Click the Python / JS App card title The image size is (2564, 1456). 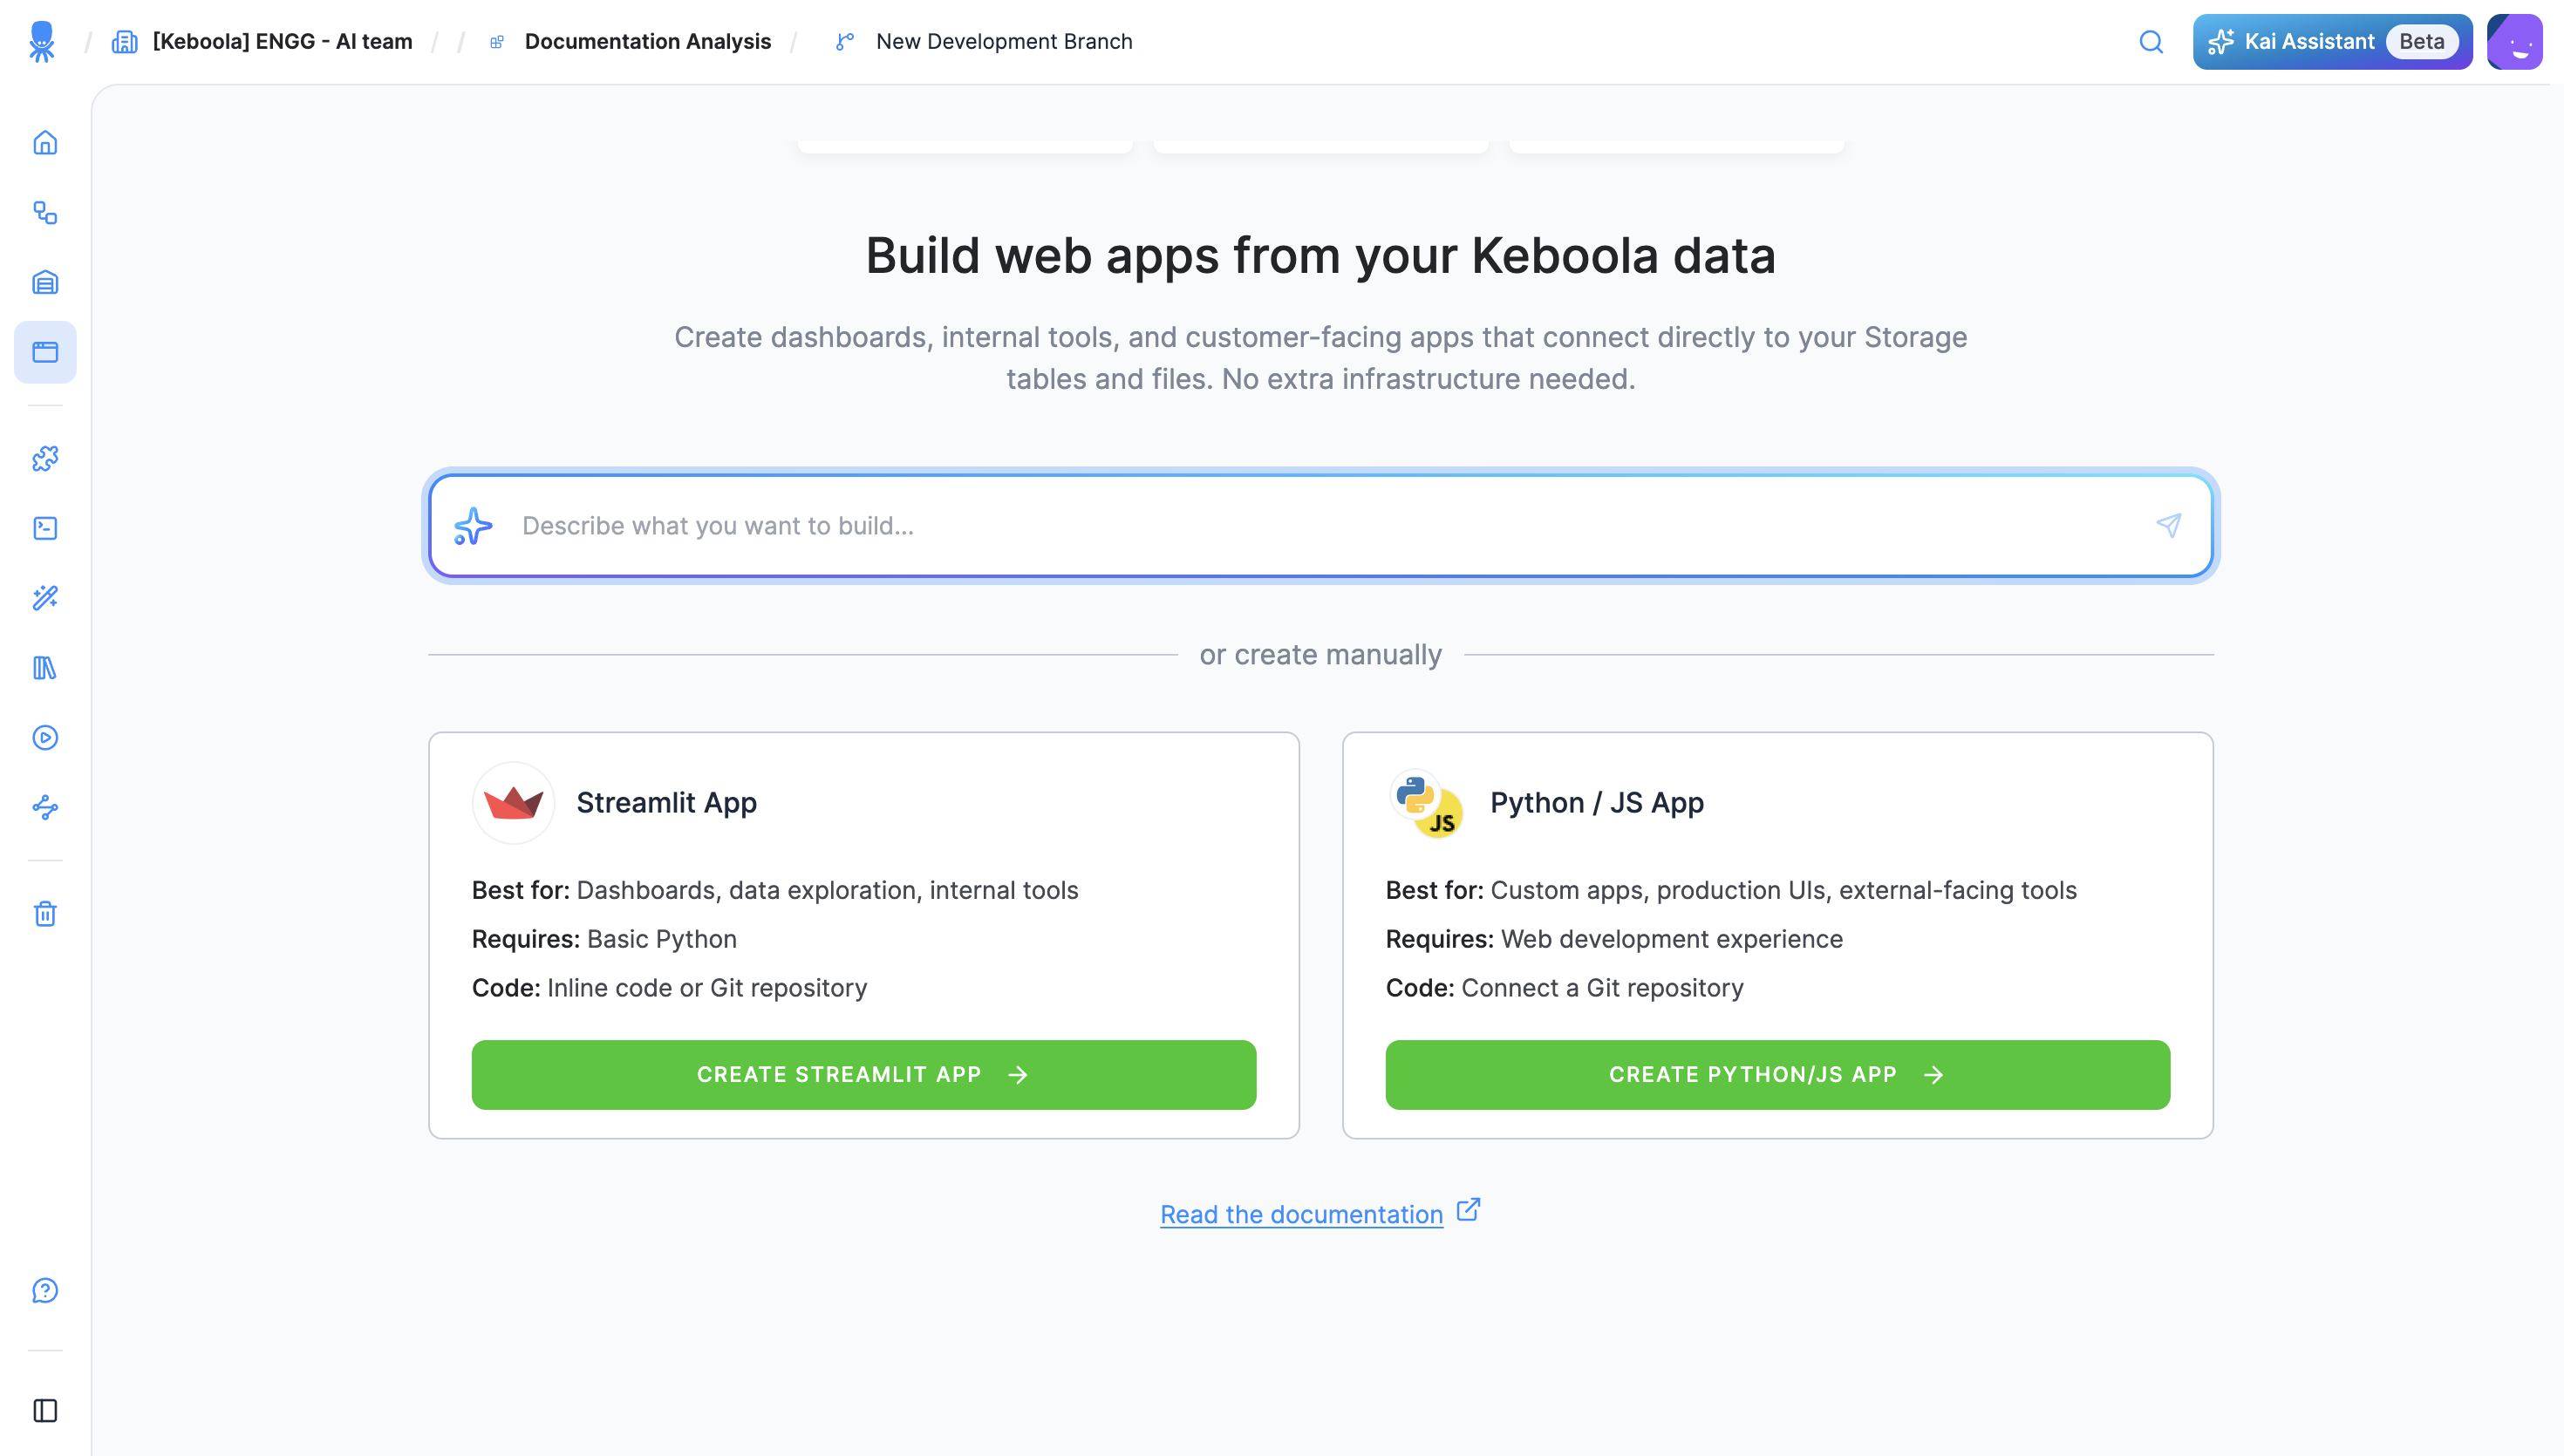1597,802
